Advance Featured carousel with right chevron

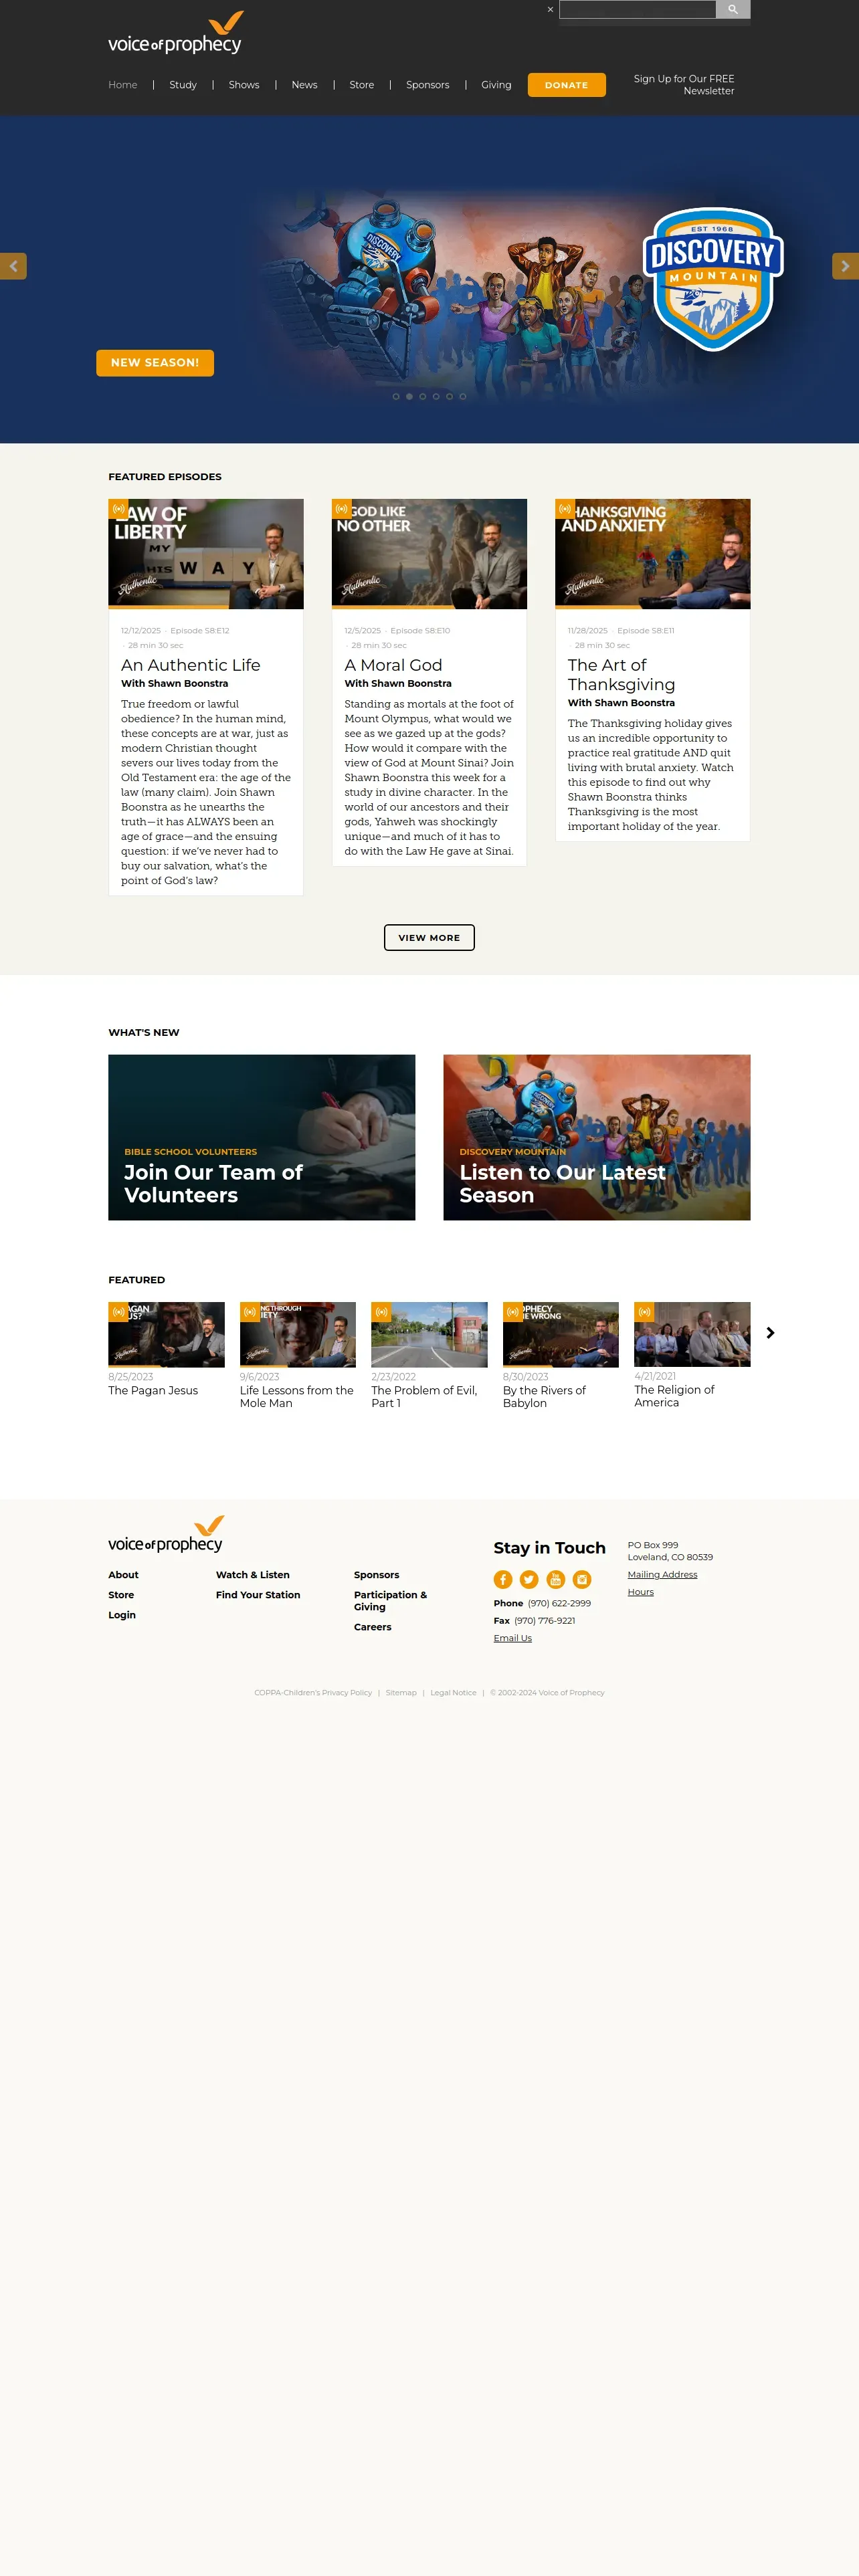click(x=770, y=1333)
